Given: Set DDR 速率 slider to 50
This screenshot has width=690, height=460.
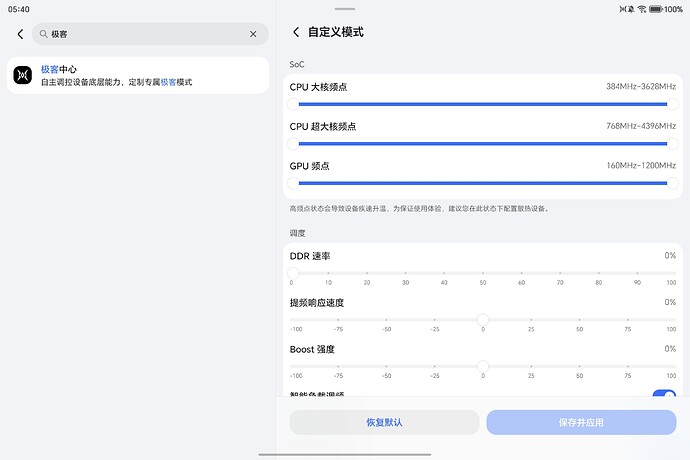Looking at the screenshot, I should tap(483, 273).
